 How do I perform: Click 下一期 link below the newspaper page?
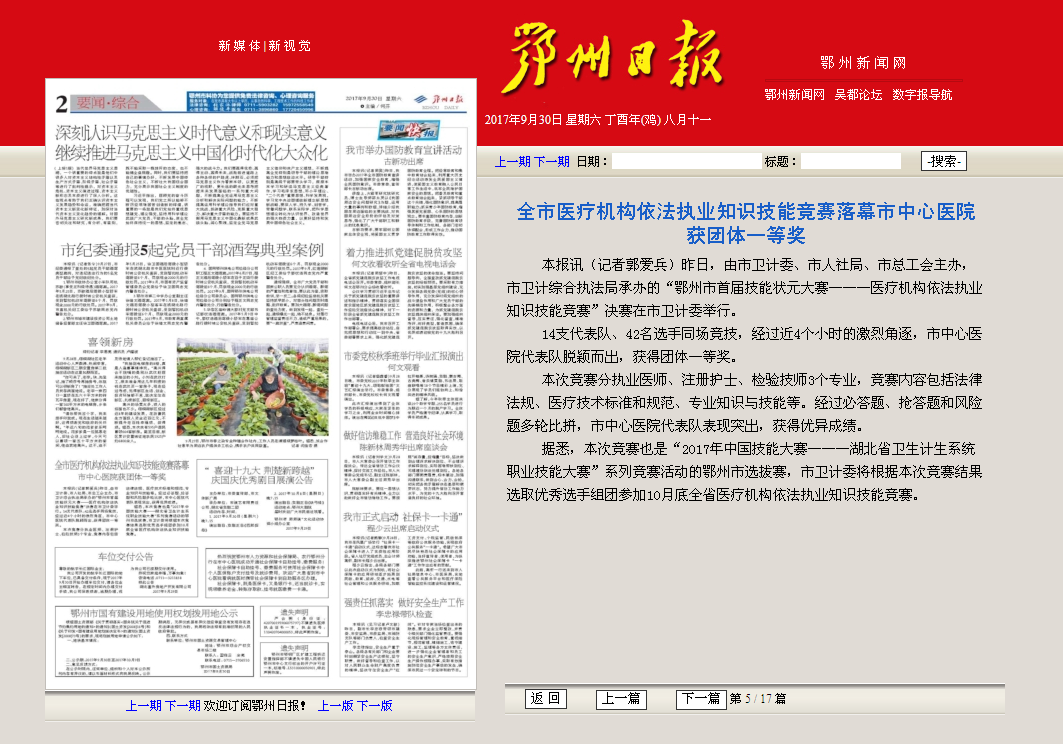click(183, 706)
